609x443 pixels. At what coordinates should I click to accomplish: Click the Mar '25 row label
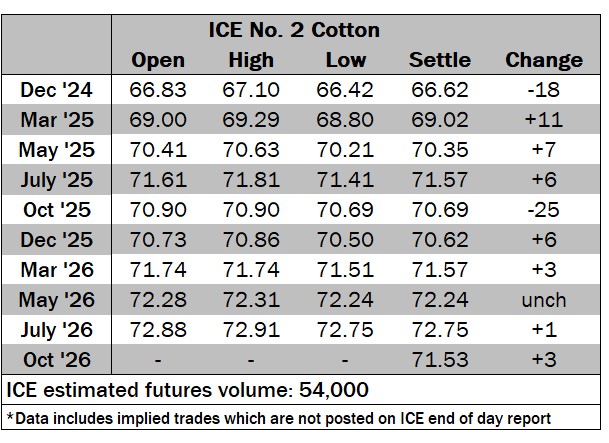pos(57,121)
